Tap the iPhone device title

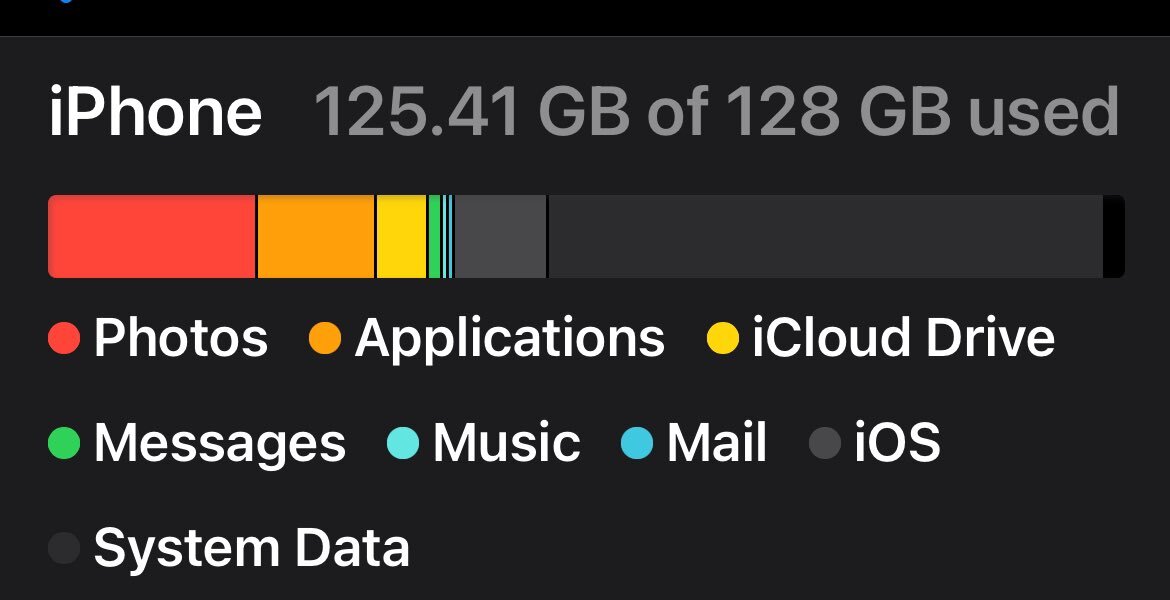pyautogui.click(x=155, y=112)
